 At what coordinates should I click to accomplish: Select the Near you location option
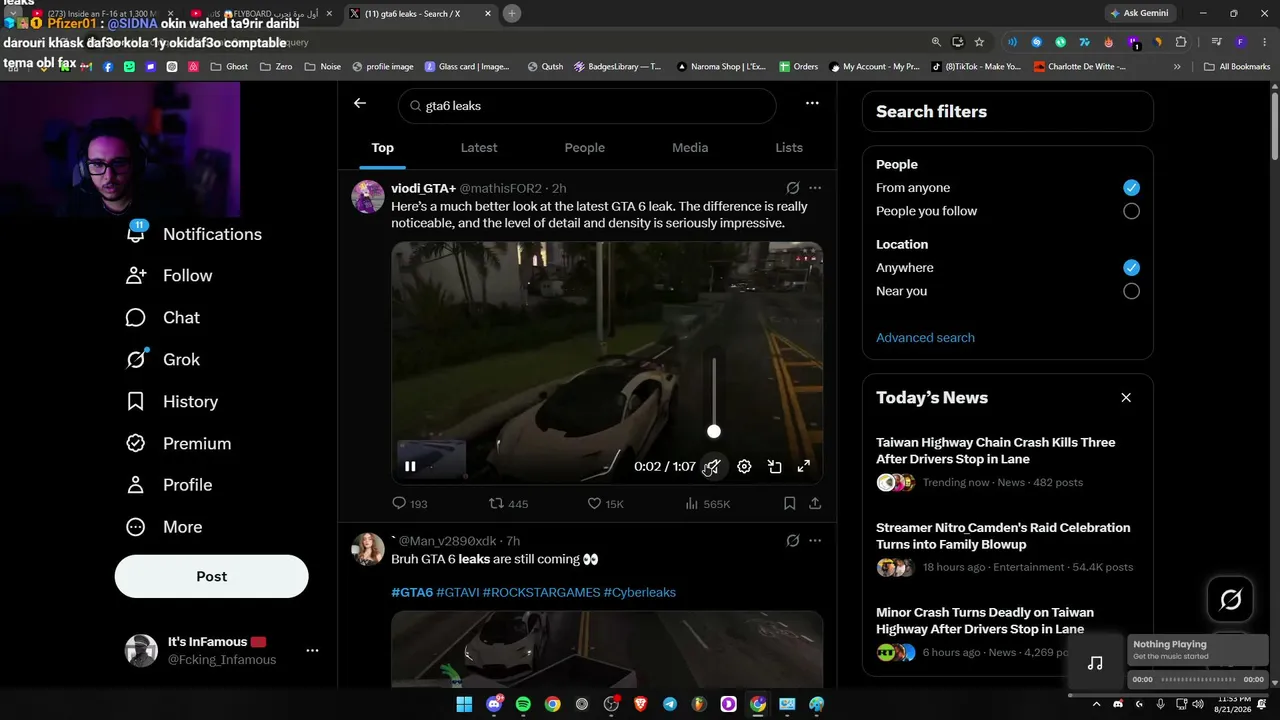[1131, 291]
